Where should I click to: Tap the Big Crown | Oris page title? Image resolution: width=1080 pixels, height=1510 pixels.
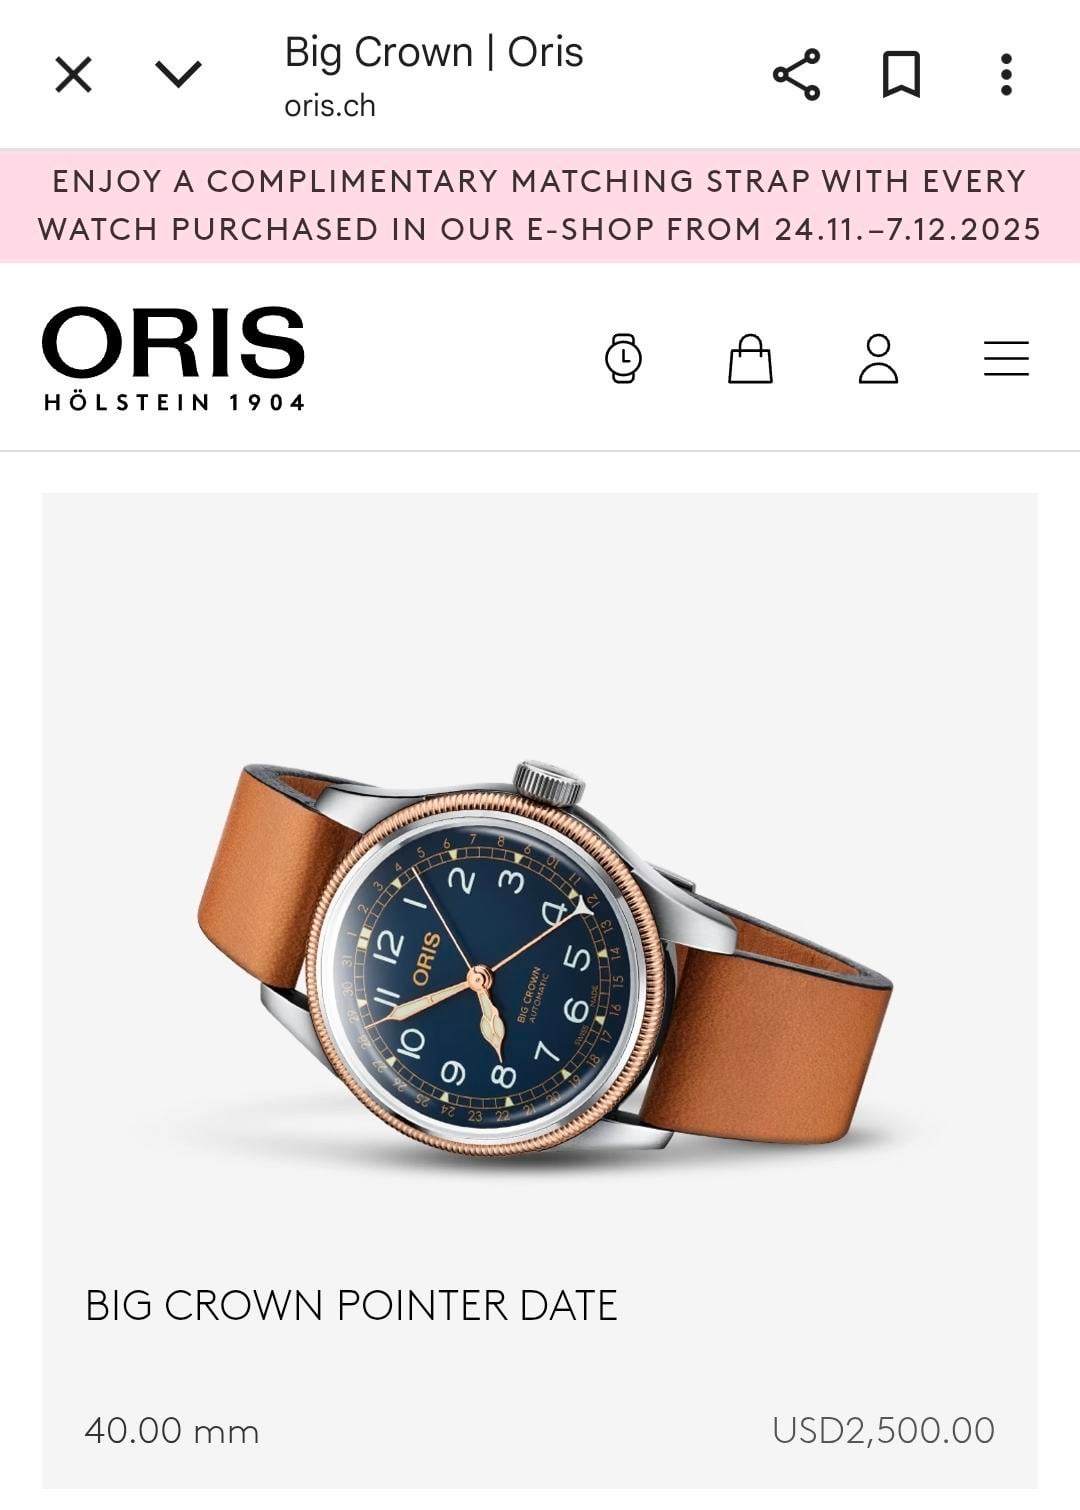pos(434,52)
